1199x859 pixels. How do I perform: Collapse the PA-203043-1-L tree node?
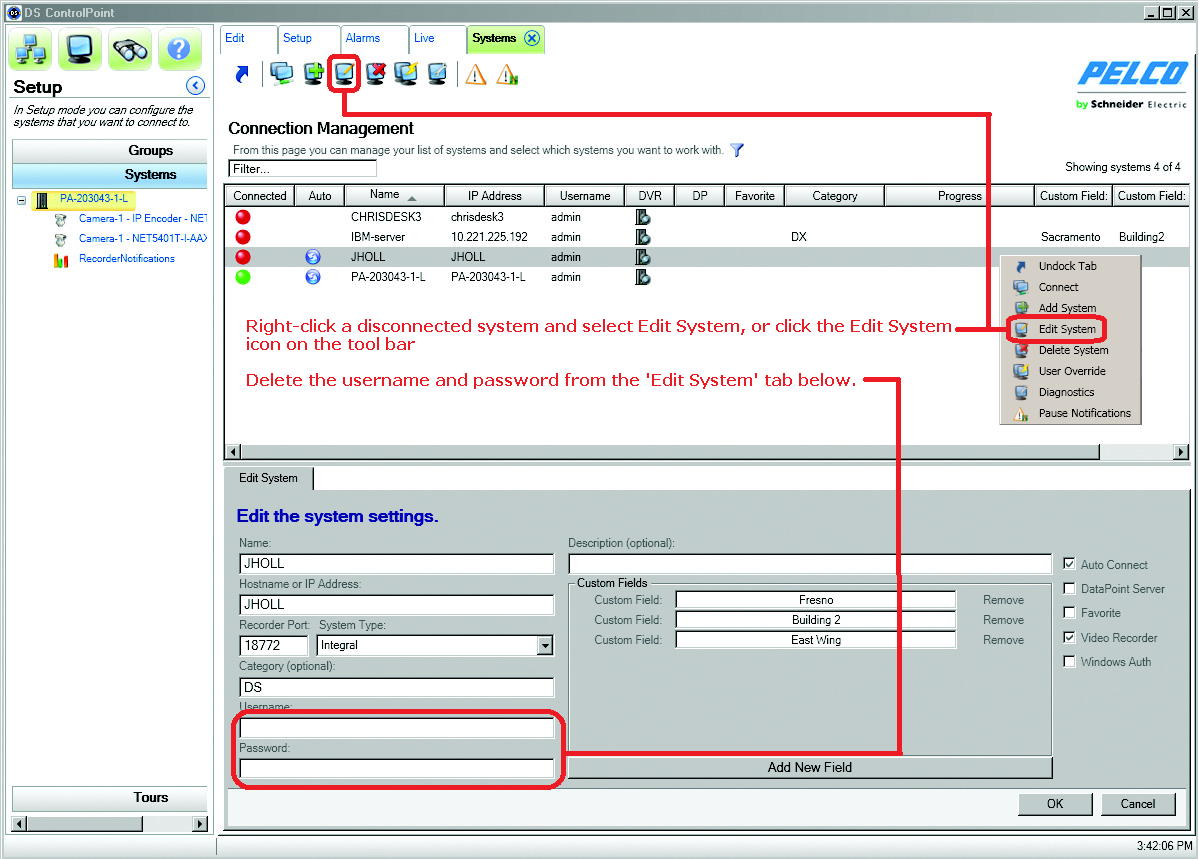tap(22, 199)
